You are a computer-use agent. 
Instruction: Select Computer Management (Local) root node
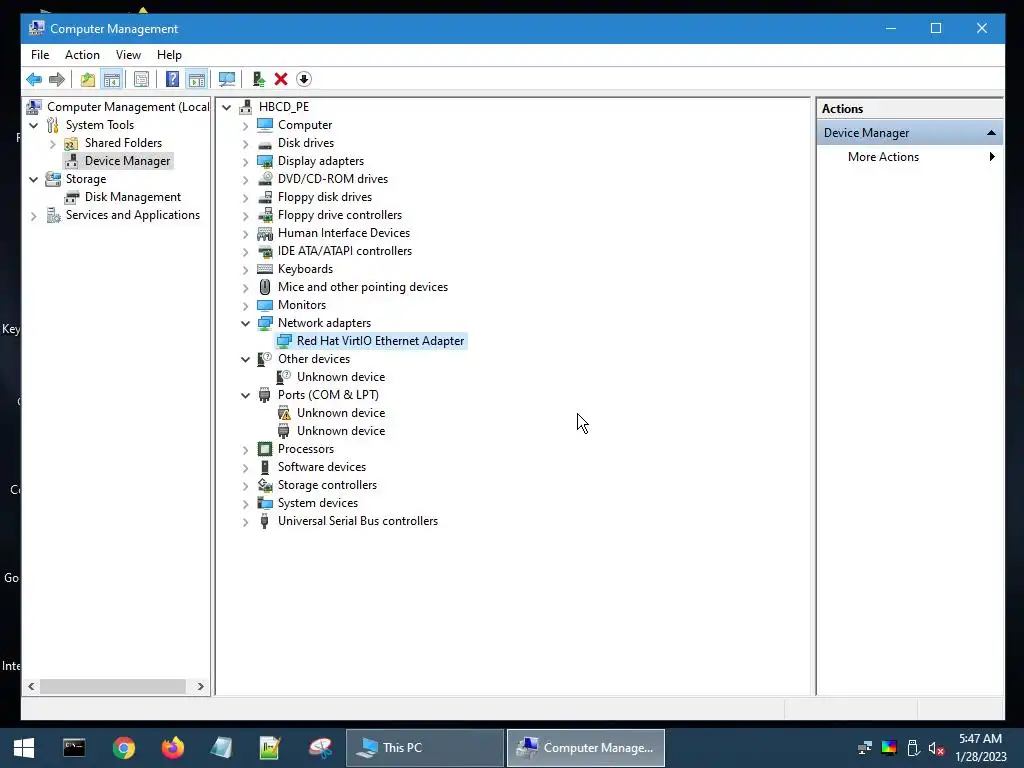(x=128, y=106)
